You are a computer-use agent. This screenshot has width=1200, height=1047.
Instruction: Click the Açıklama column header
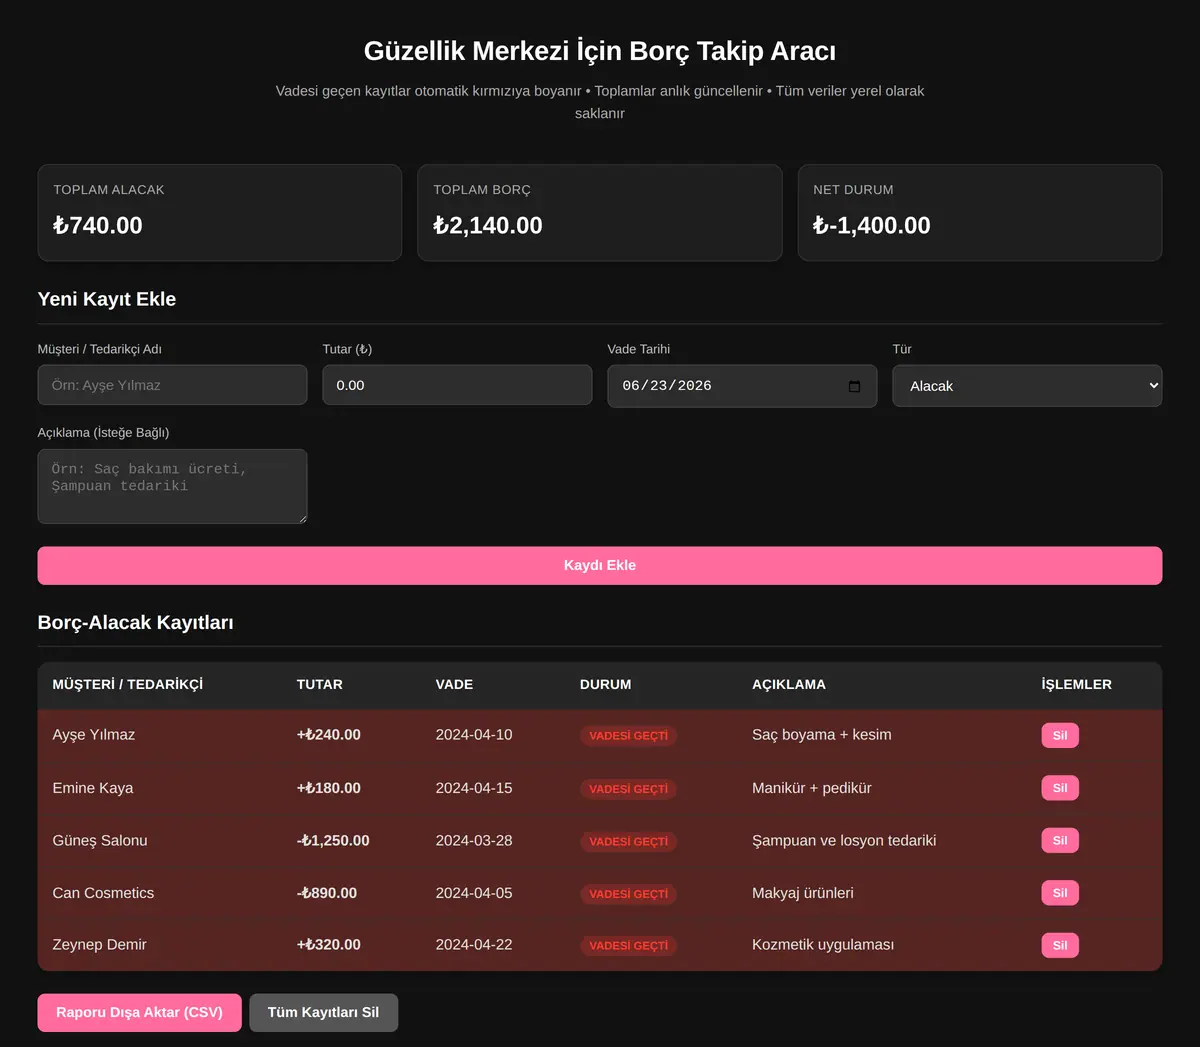[x=789, y=685]
